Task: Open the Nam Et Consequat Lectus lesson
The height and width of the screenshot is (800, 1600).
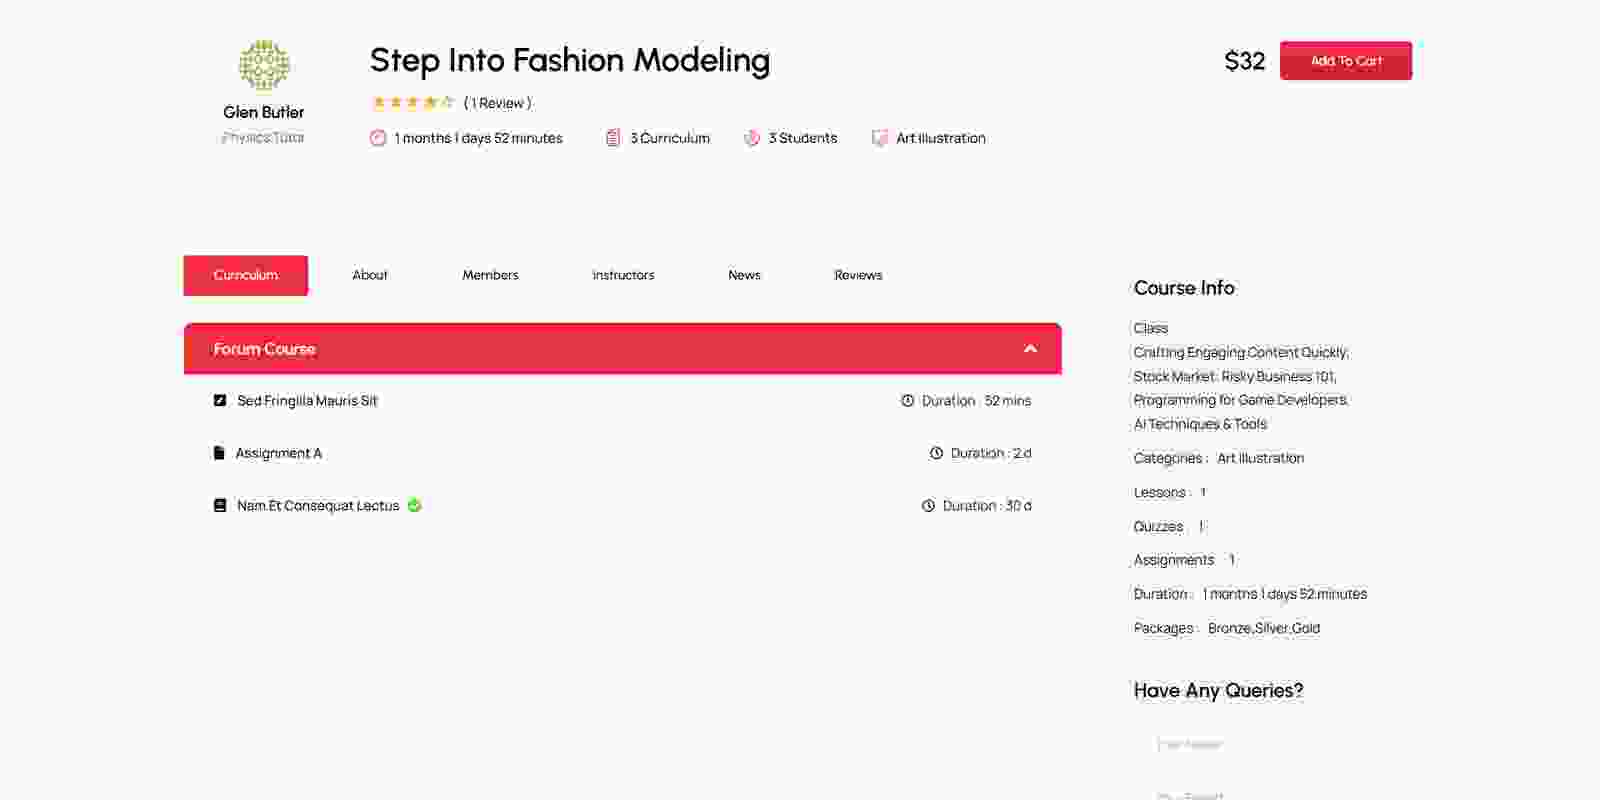Action: [x=318, y=506]
